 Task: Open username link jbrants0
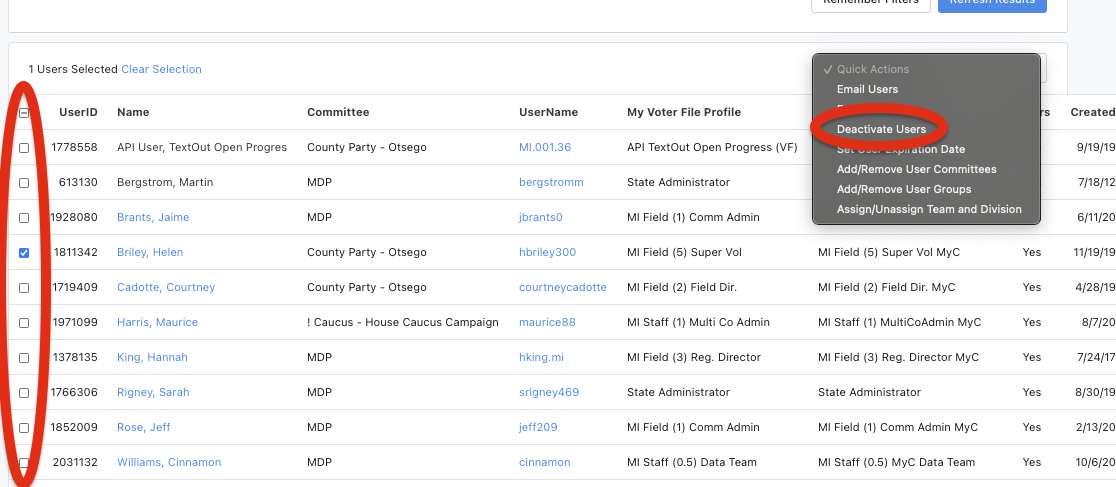point(541,217)
